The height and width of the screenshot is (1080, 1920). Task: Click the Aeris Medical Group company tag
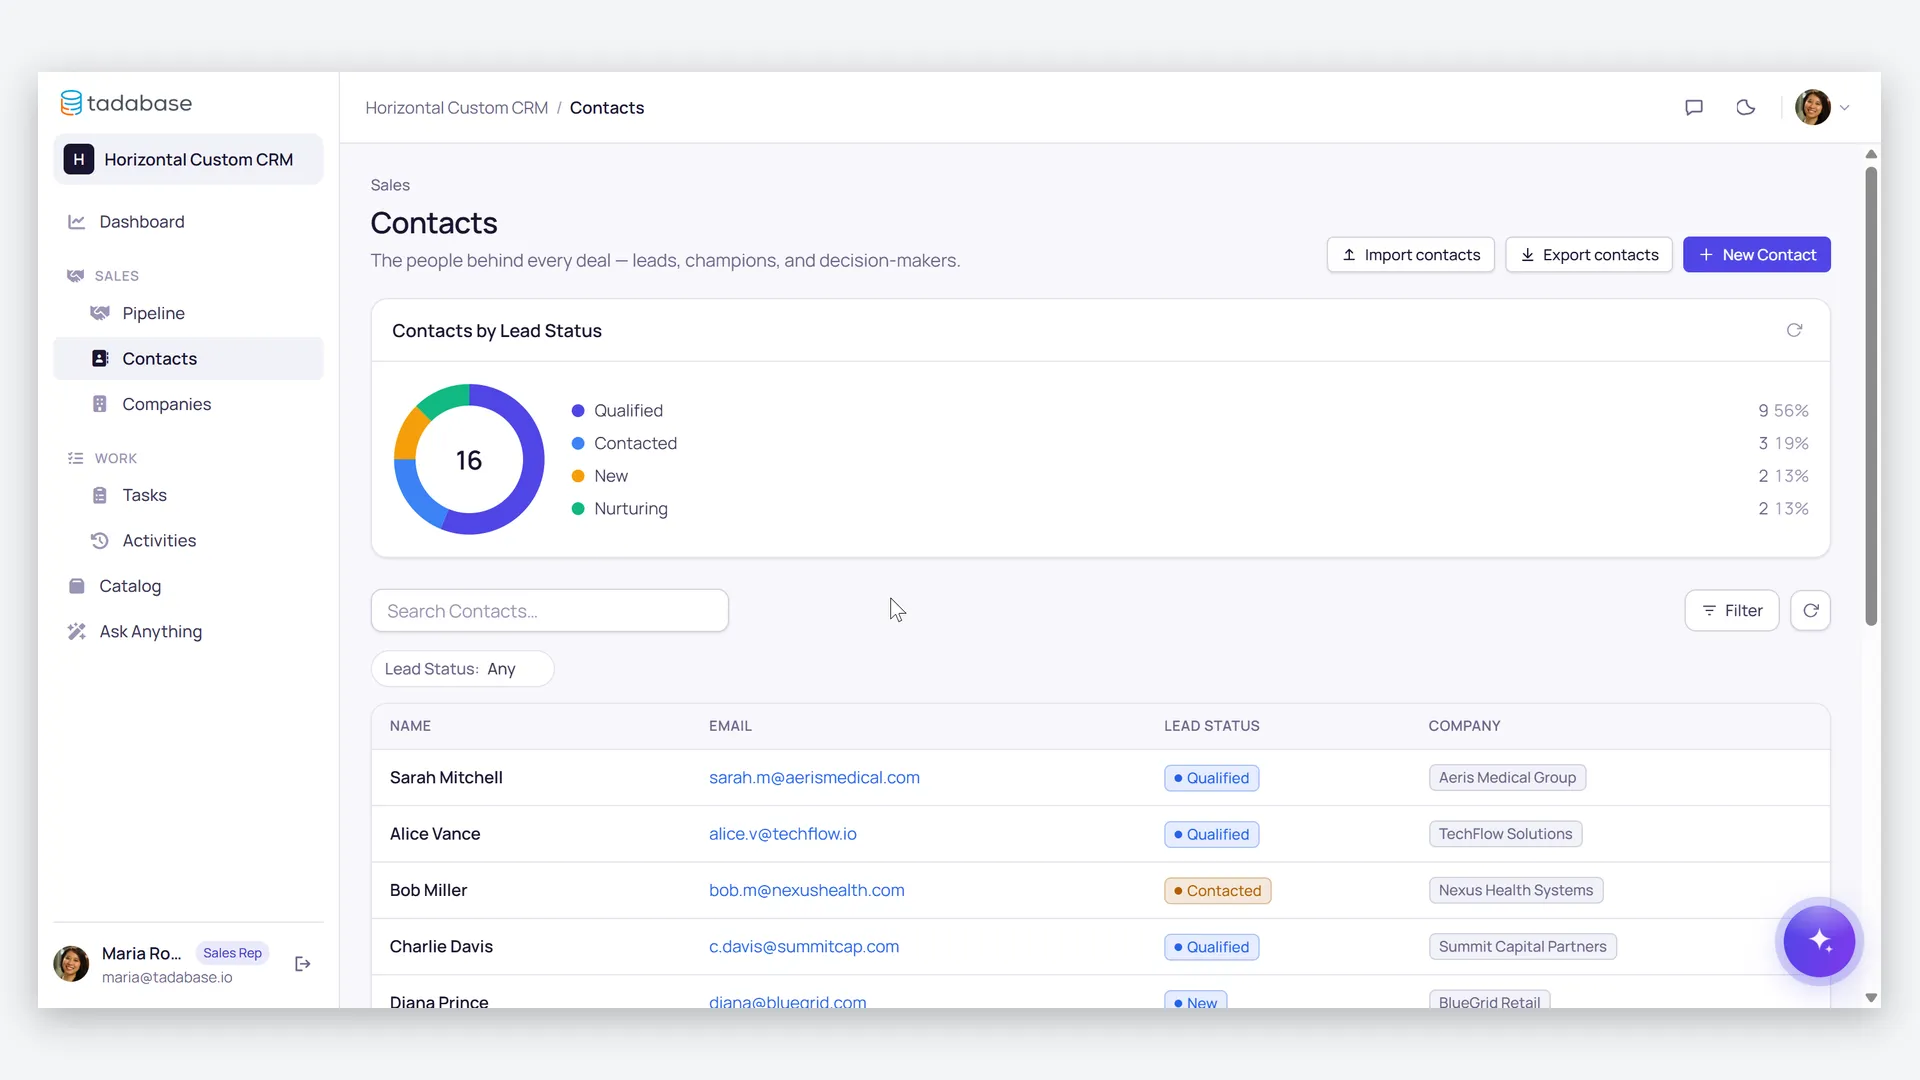(1507, 777)
